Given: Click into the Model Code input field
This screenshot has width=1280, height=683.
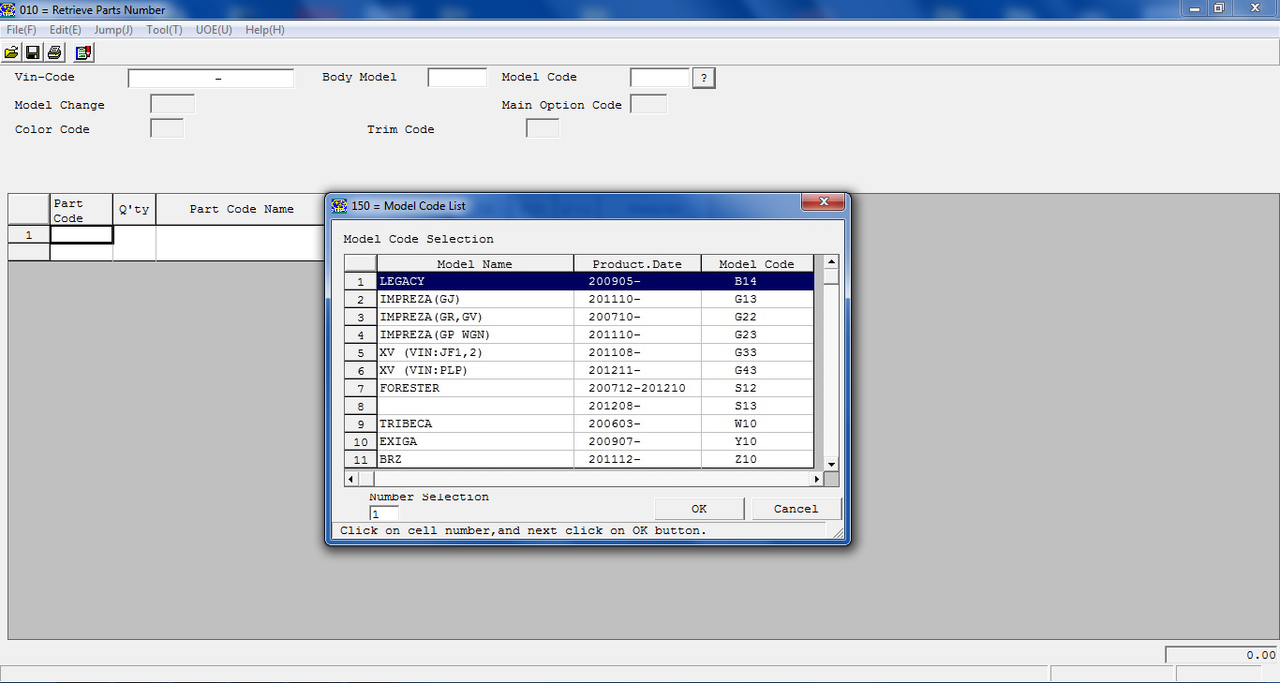Looking at the screenshot, I should (x=660, y=77).
